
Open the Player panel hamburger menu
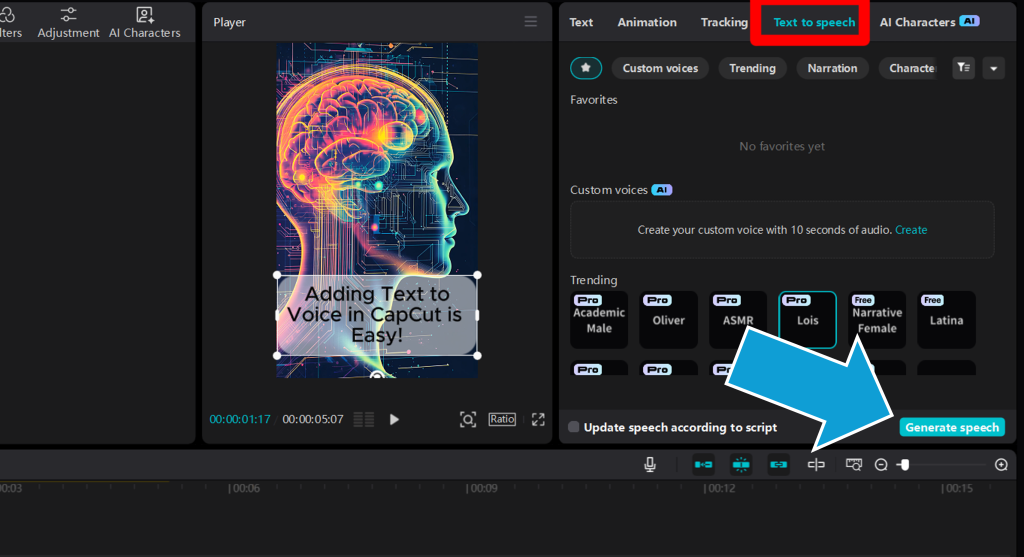pyautogui.click(x=531, y=22)
